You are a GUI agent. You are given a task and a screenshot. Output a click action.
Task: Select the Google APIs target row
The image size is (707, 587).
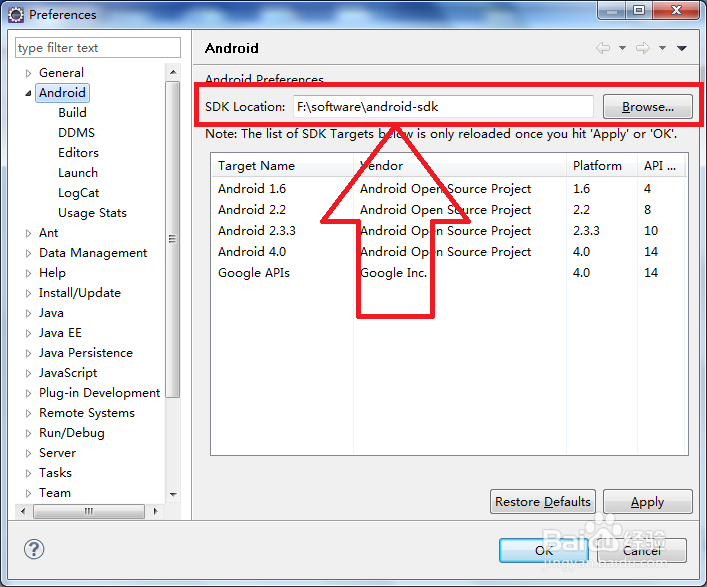pos(449,273)
